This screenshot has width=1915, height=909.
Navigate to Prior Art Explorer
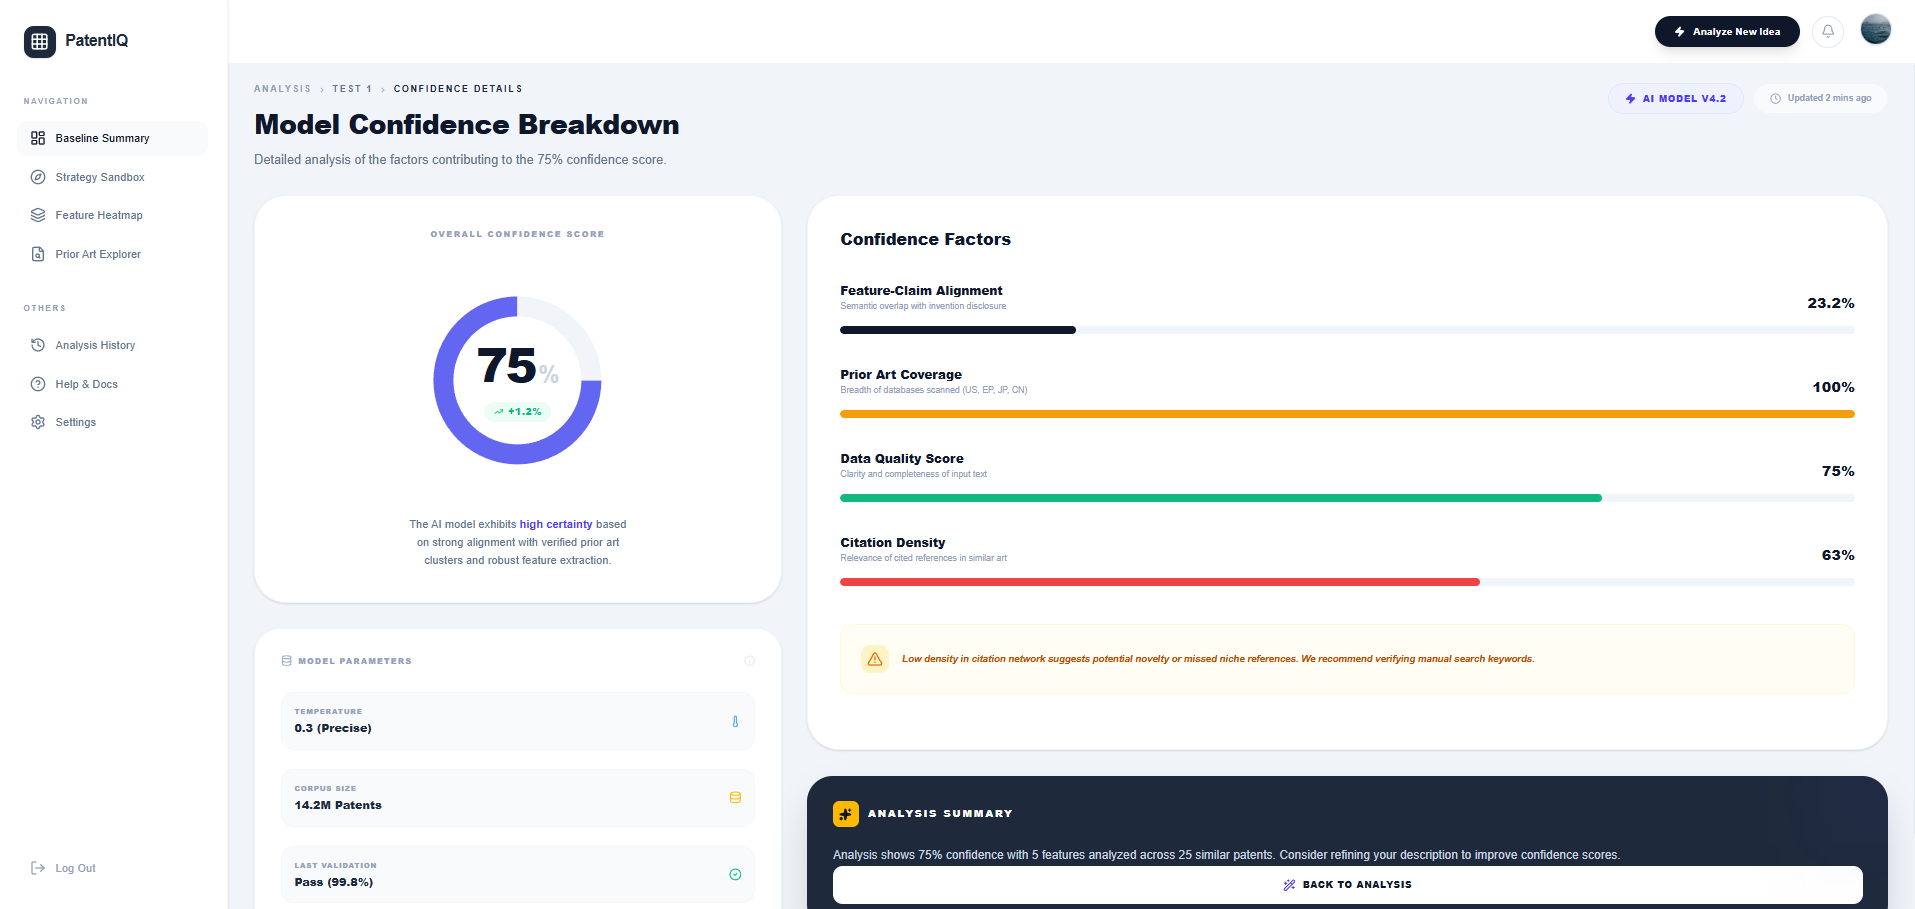coord(112,254)
